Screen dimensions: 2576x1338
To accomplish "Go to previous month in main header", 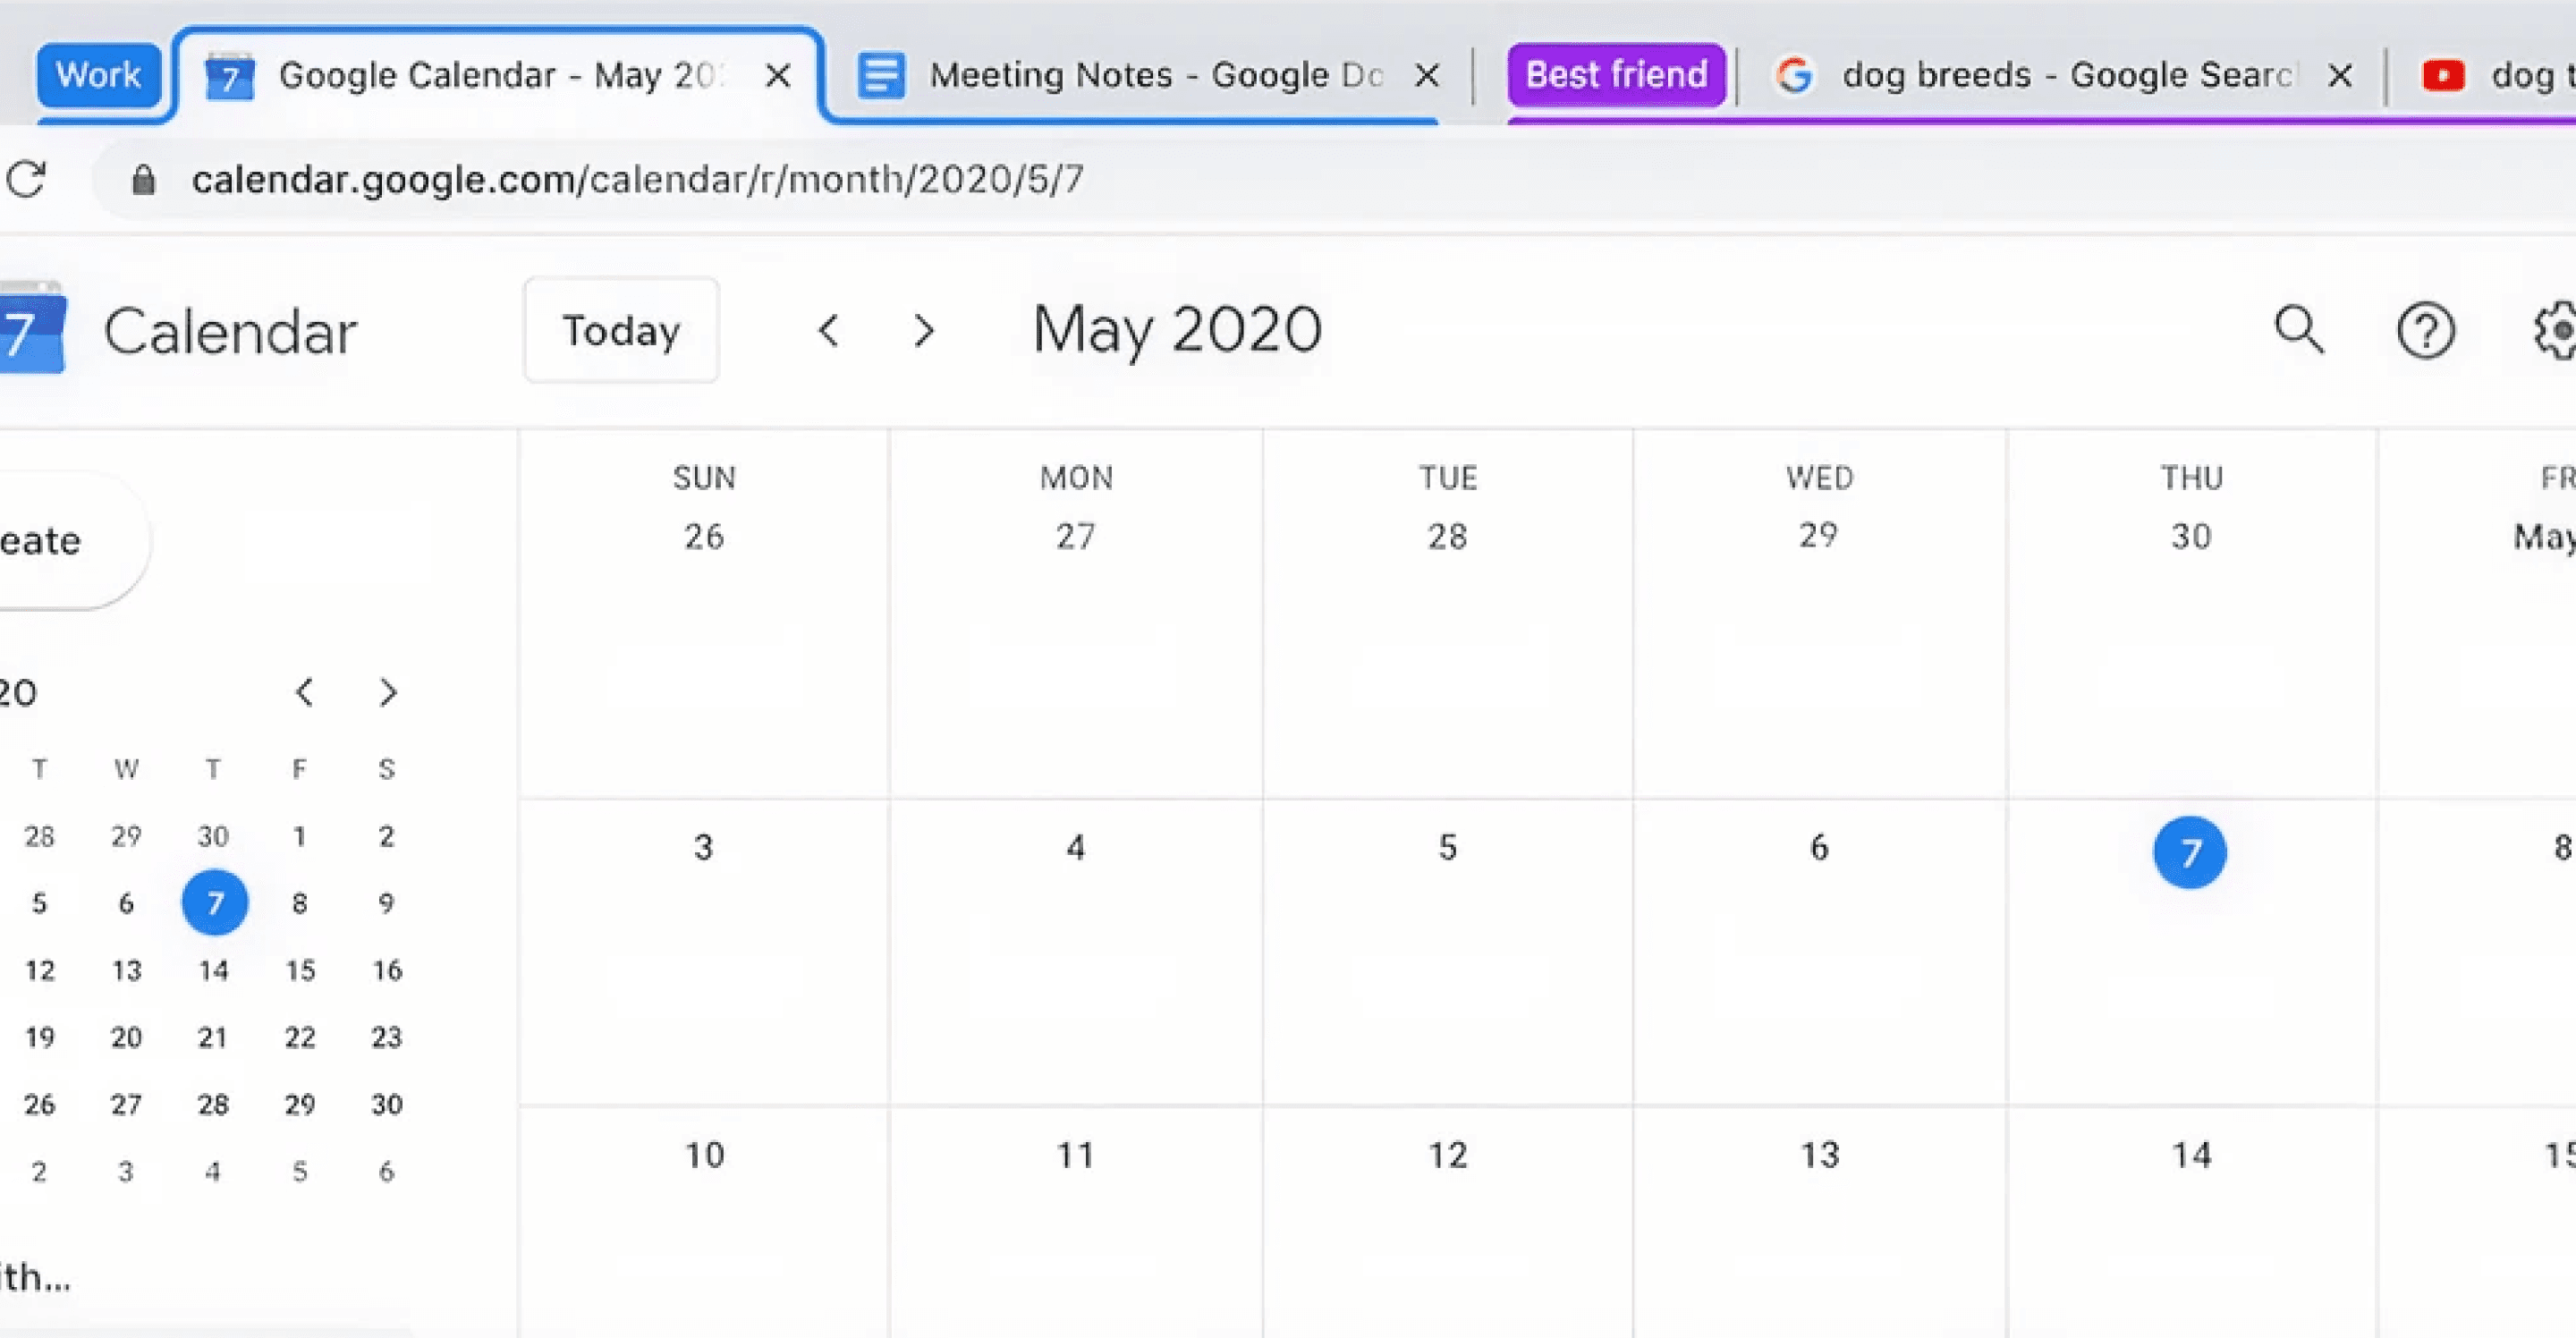I will (828, 330).
